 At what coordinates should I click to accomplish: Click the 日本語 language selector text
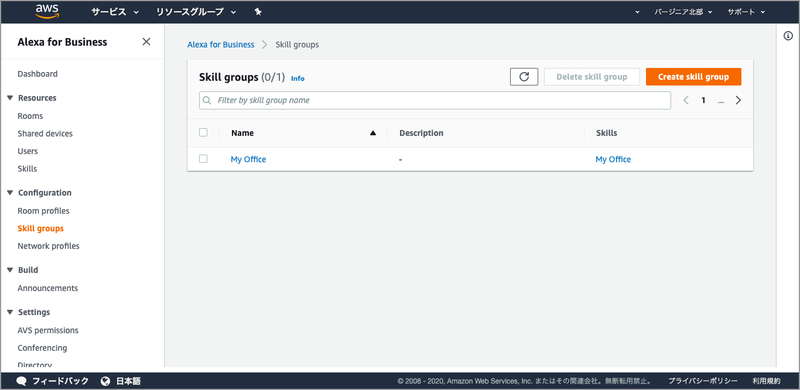[128, 381]
